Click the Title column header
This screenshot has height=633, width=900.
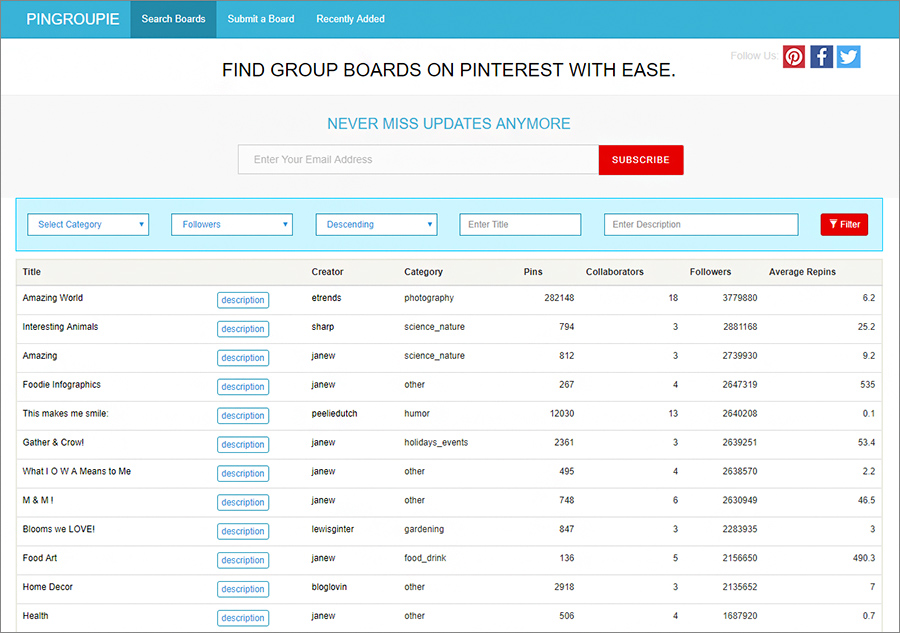[x=32, y=272]
